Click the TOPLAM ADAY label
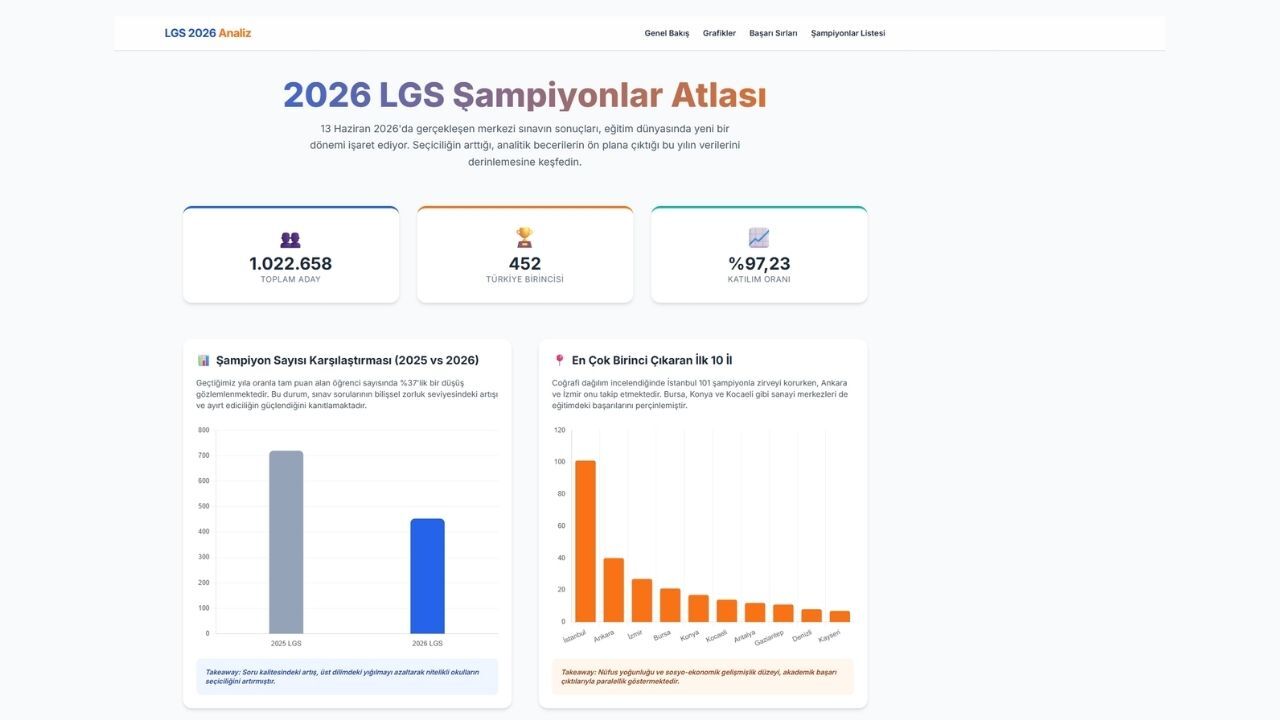This screenshot has width=1280, height=720. pos(291,280)
